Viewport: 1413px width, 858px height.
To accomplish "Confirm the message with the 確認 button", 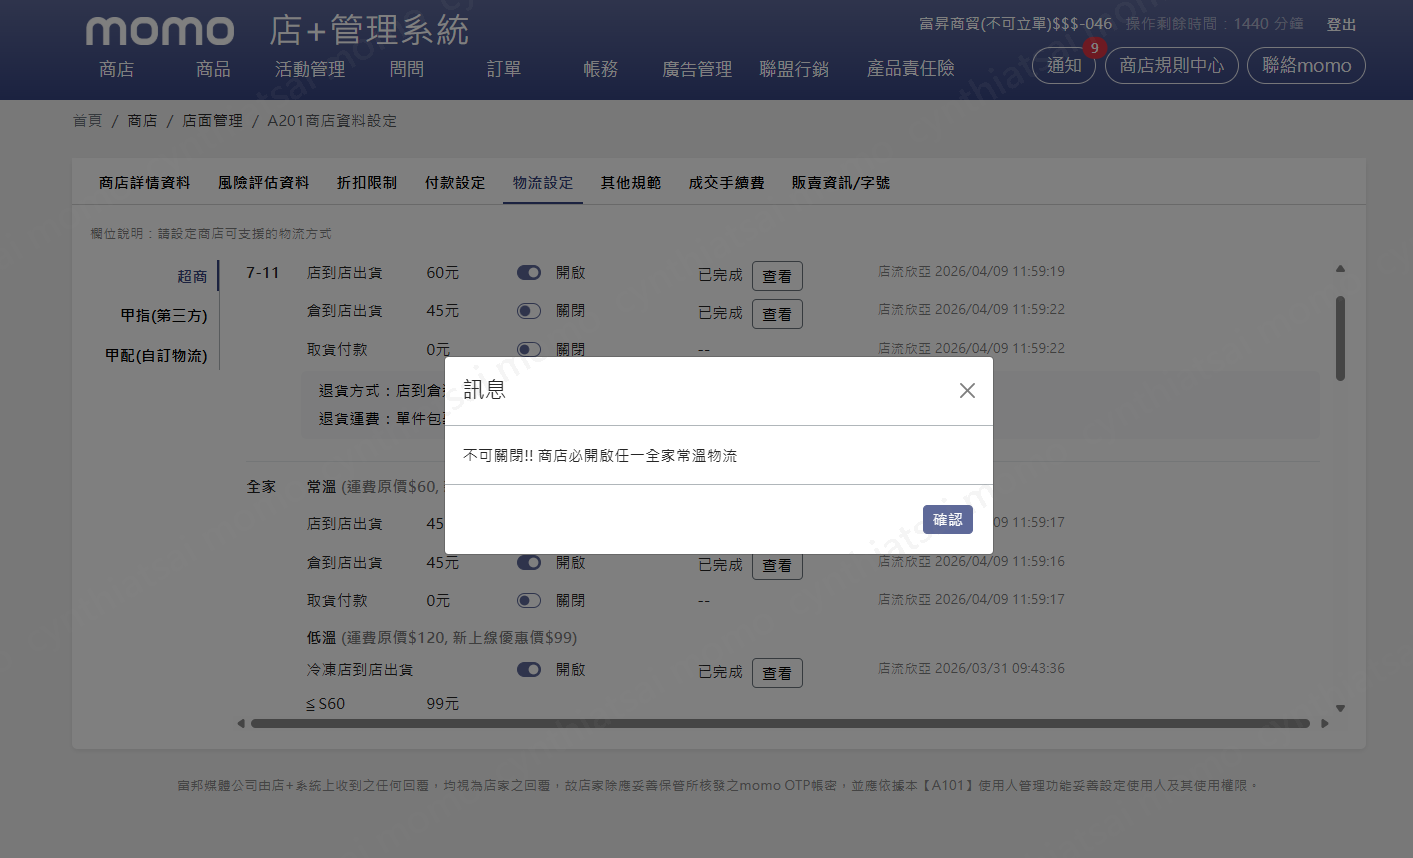I will point(948,520).
